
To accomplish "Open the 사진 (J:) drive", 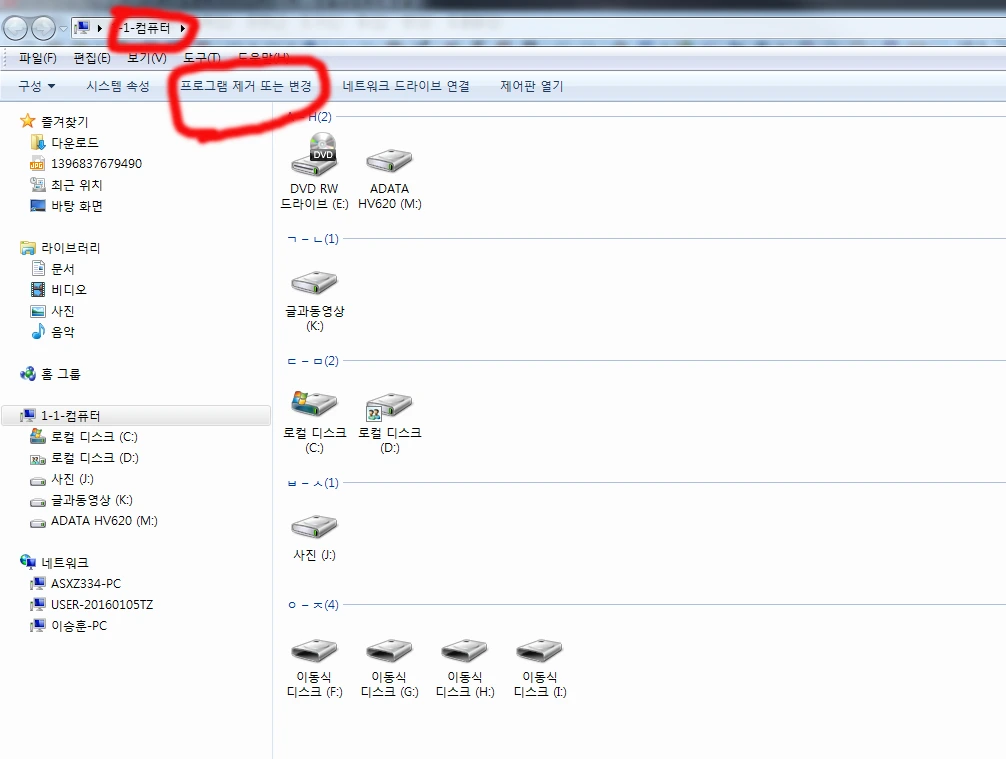I will coord(314,528).
